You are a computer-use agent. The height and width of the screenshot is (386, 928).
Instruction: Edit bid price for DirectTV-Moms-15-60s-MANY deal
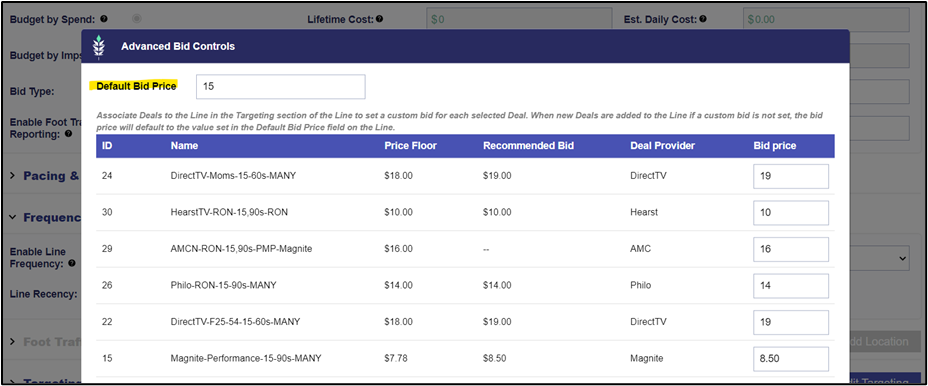coord(791,176)
